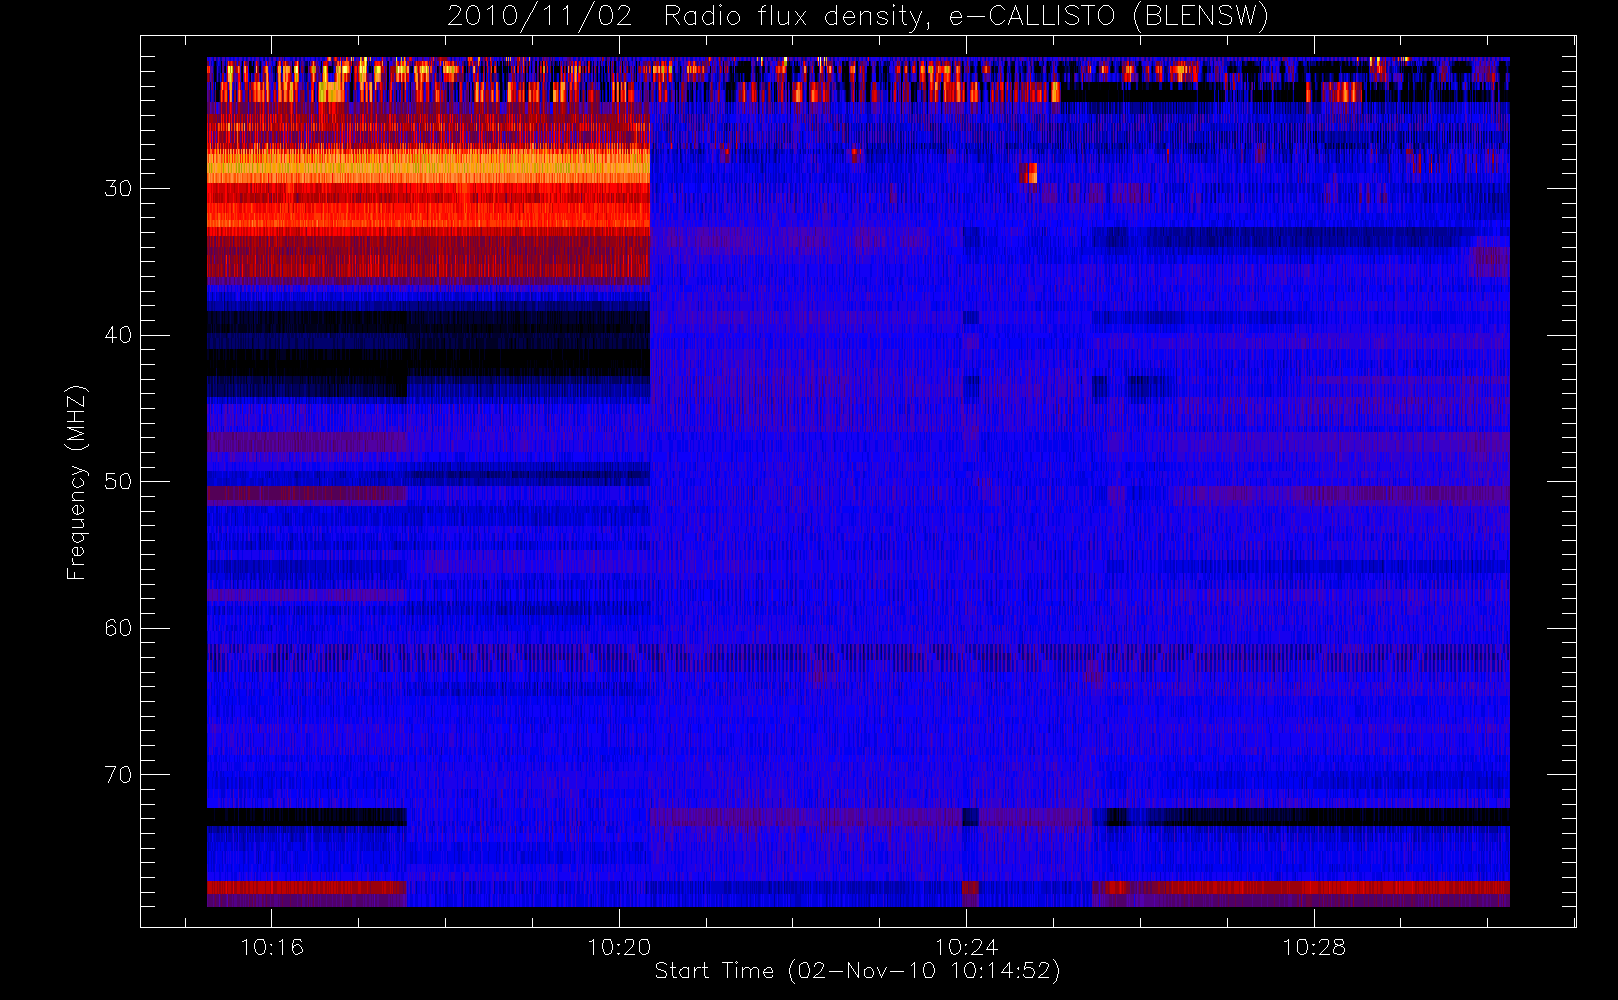Click the "Start Time (02-Nov-10 10:14:52)" axis label
Image resolution: width=1618 pixels, height=1000 pixels.
click(x=857, y=971)
